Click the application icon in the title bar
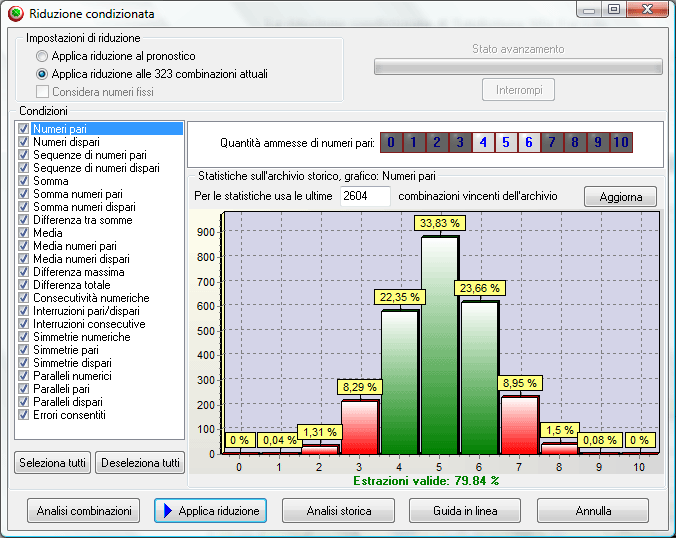 pos(15,14)
